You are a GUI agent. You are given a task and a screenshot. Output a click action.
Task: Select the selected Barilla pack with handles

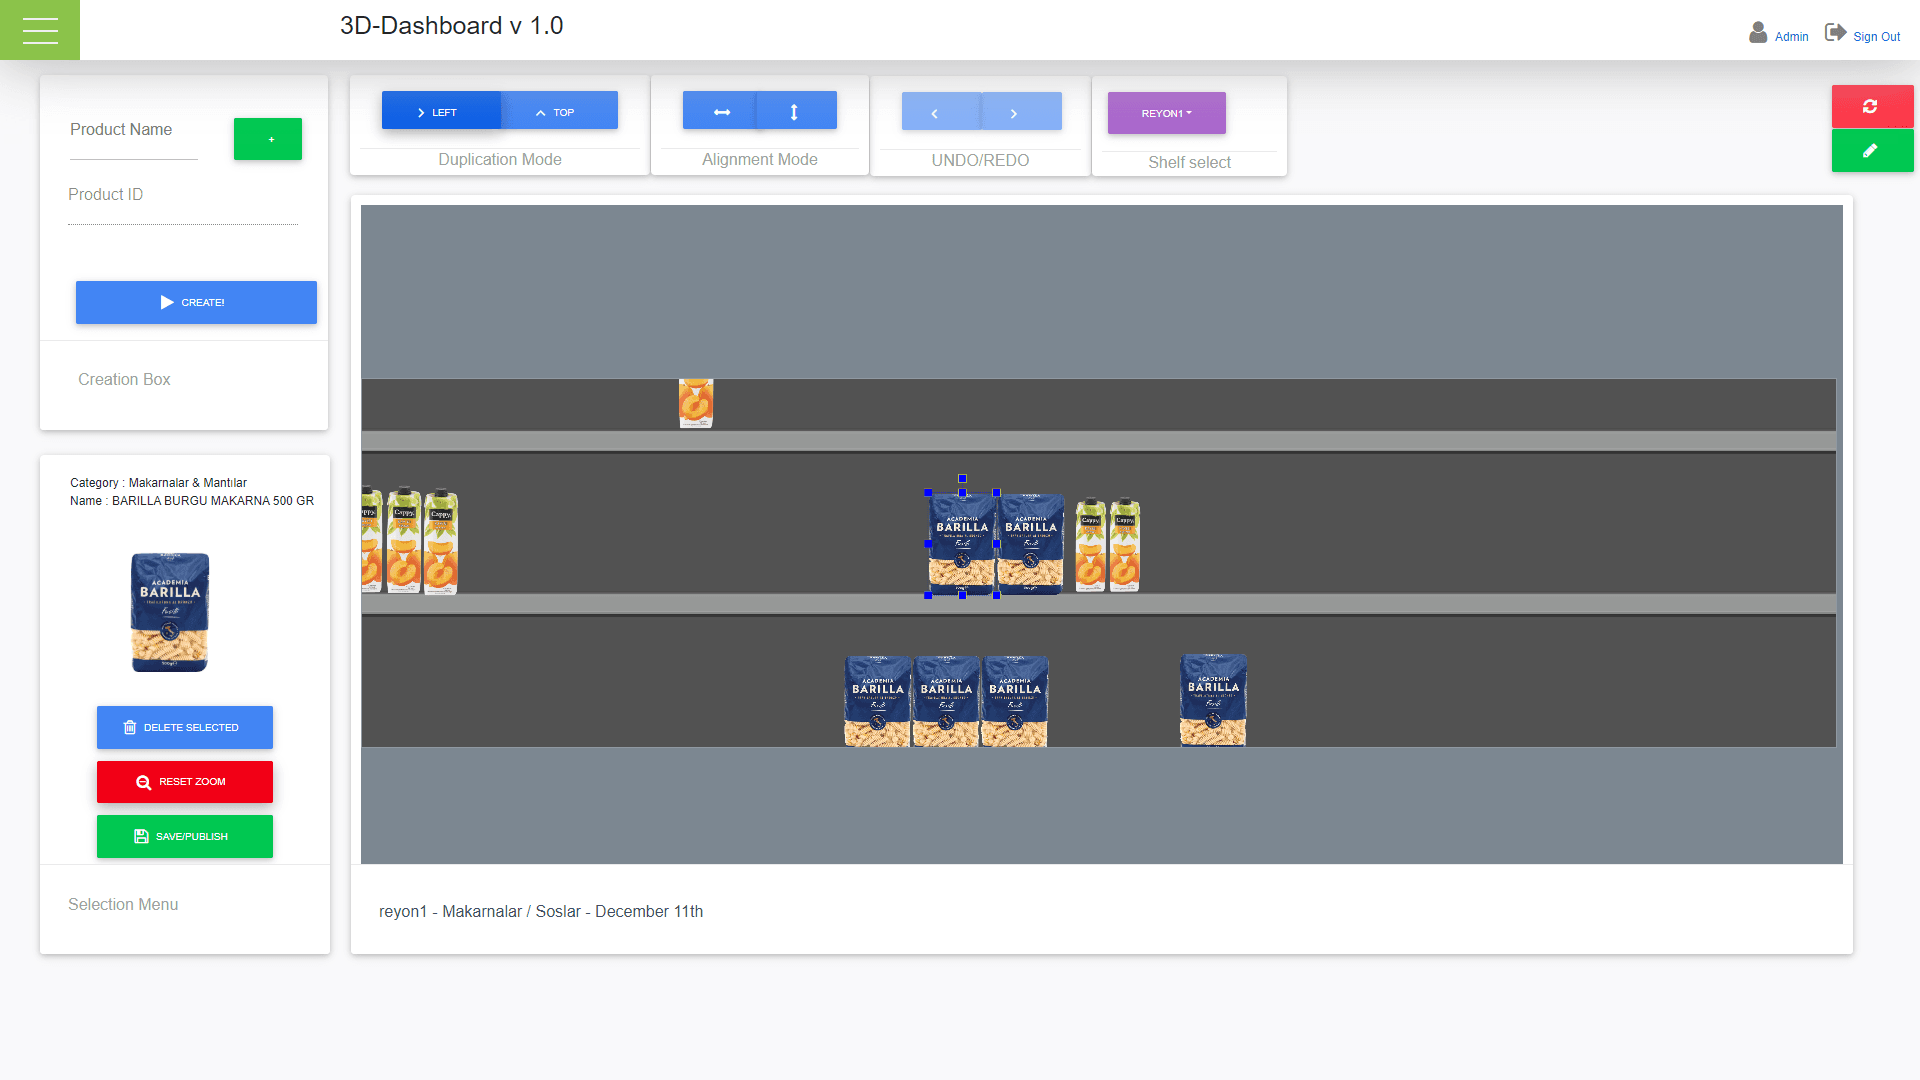click(962, 544)
